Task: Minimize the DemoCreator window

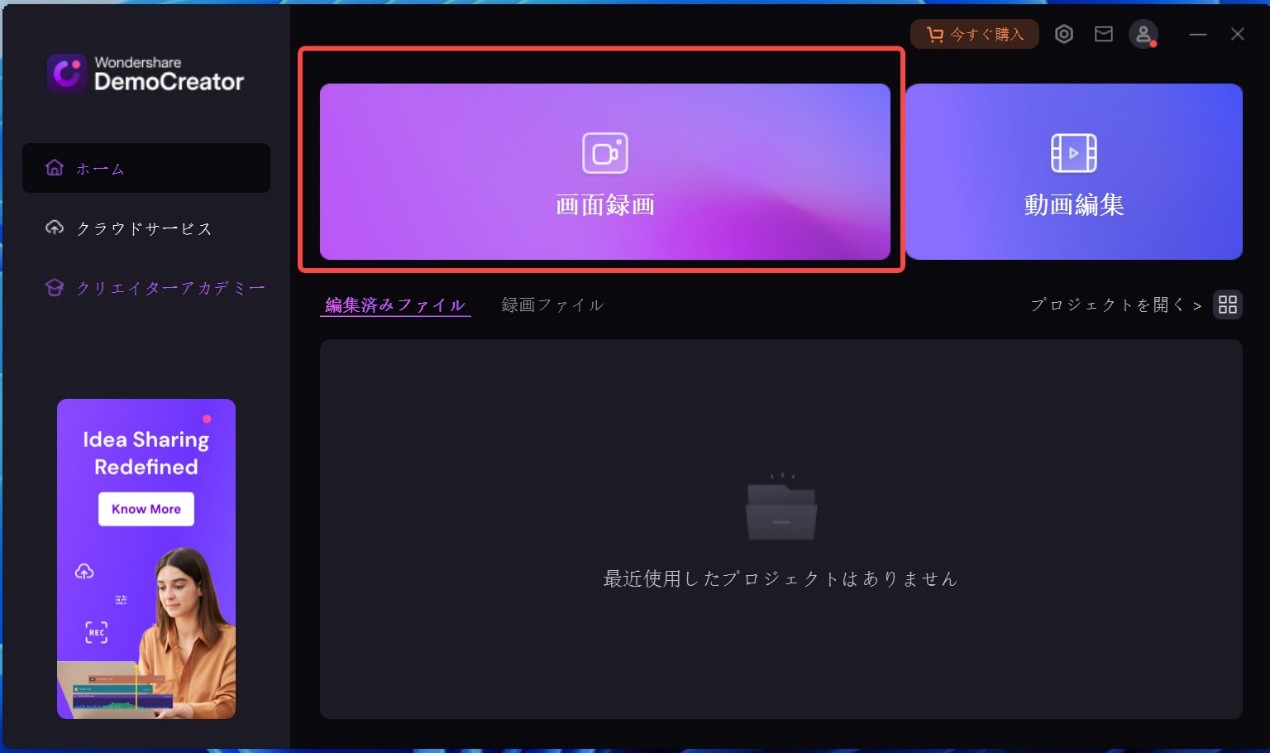Action: [x=1198, y=34]
